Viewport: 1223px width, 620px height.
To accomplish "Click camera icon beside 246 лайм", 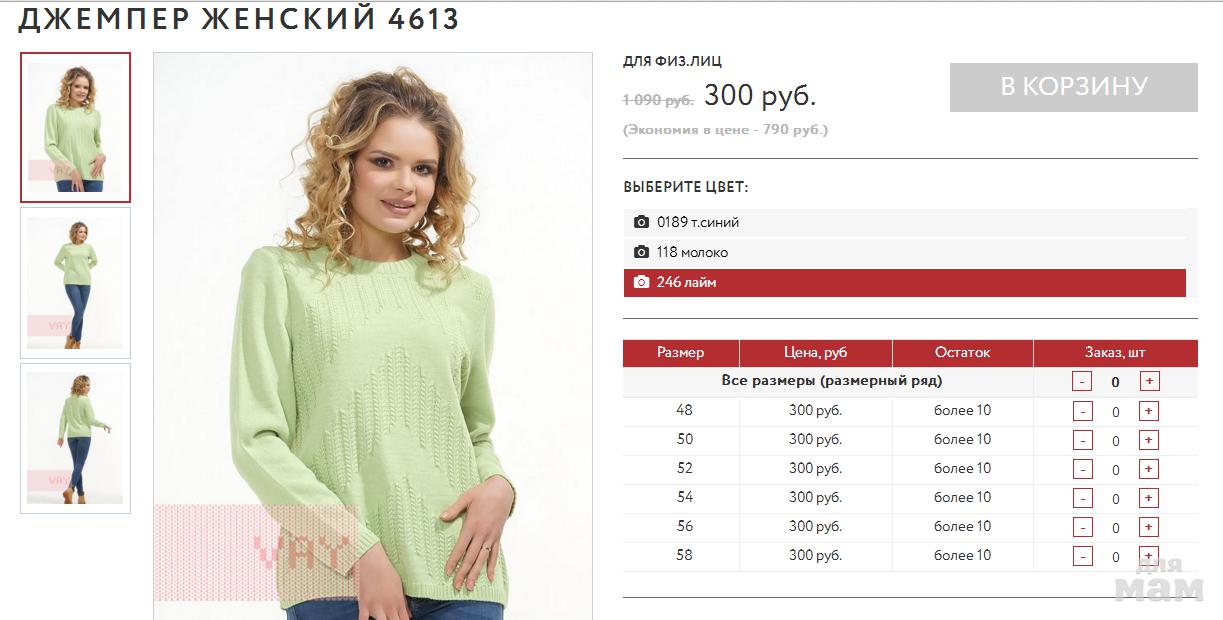I will click(x=641, y=282).
